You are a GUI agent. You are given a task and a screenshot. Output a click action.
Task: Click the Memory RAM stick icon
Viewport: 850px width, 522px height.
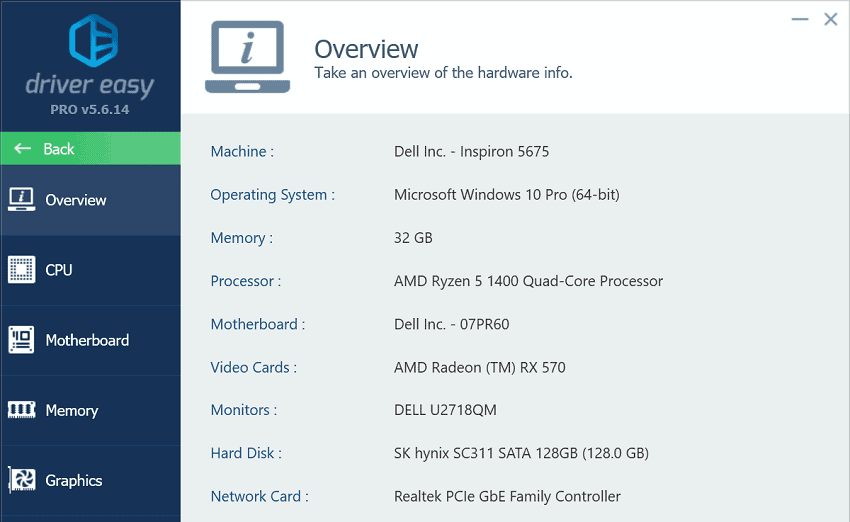22,410
